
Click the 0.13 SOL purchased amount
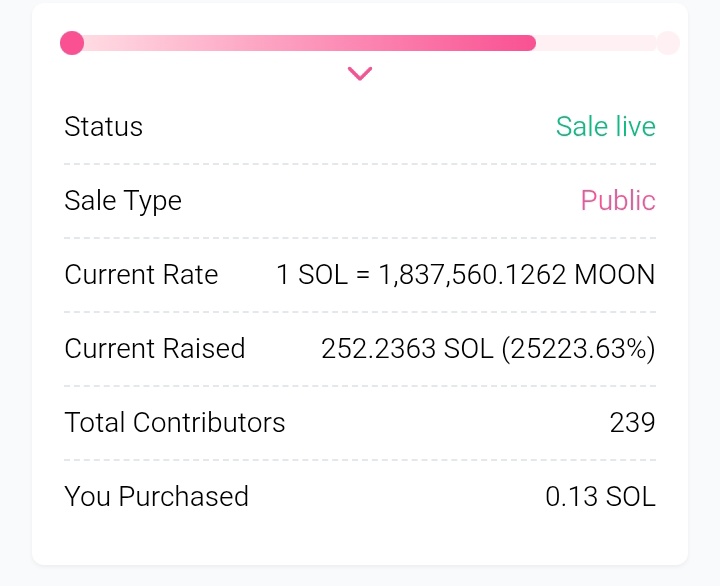click(600, 497)
